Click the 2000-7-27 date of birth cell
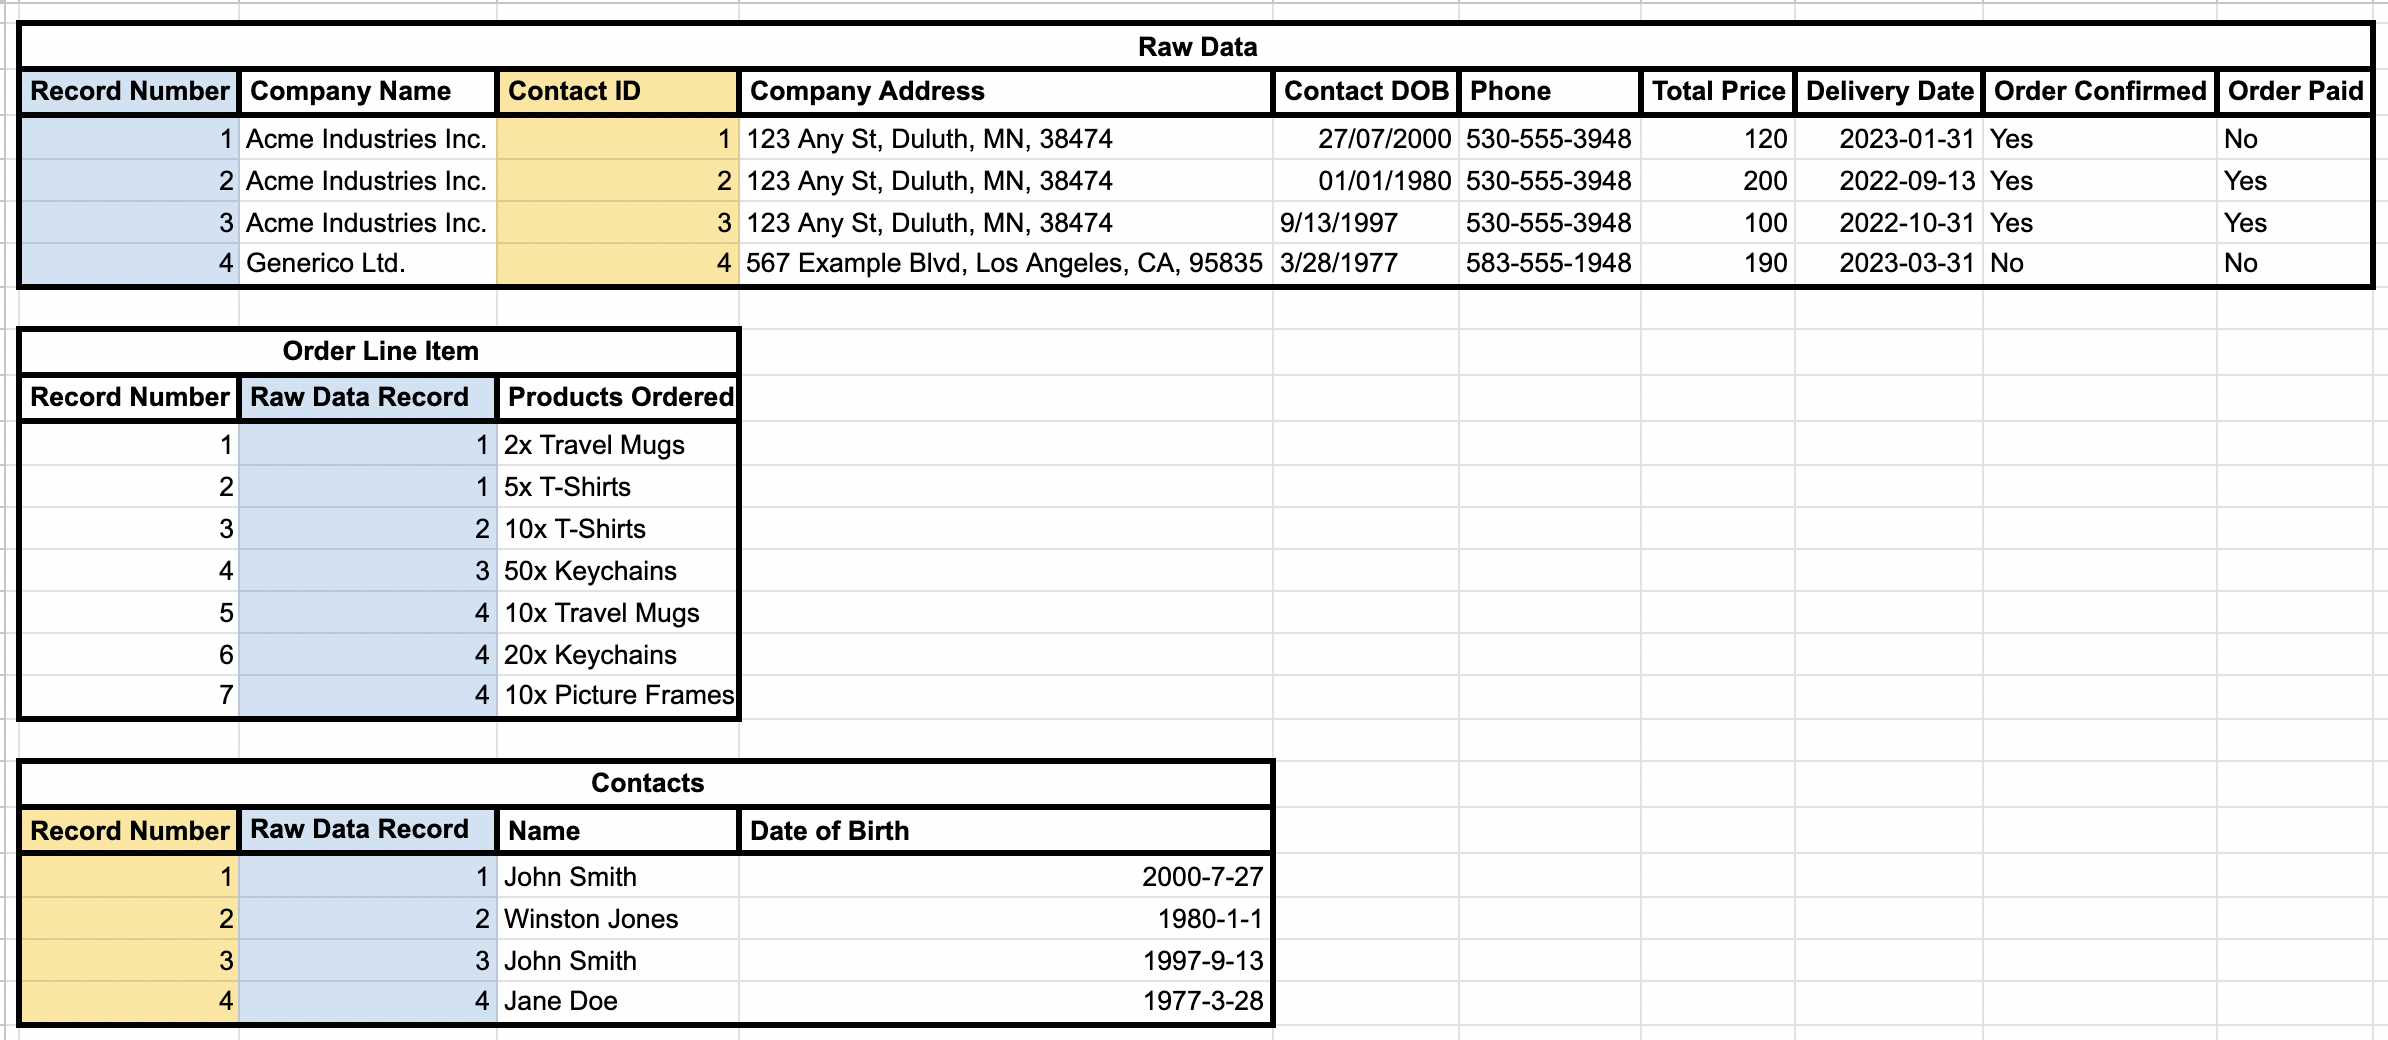The width and height of the screenshot is (2388, 1040). (x=1006, y=877)
